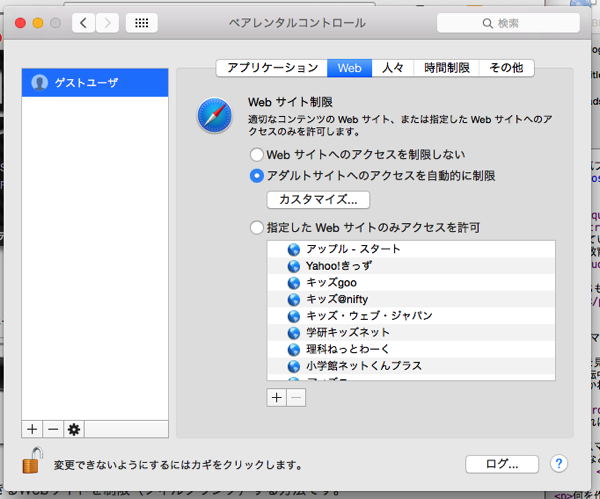Click globe icon beside アップル - スタート
This screenshot has width=600, height=499.
[293, 250]
